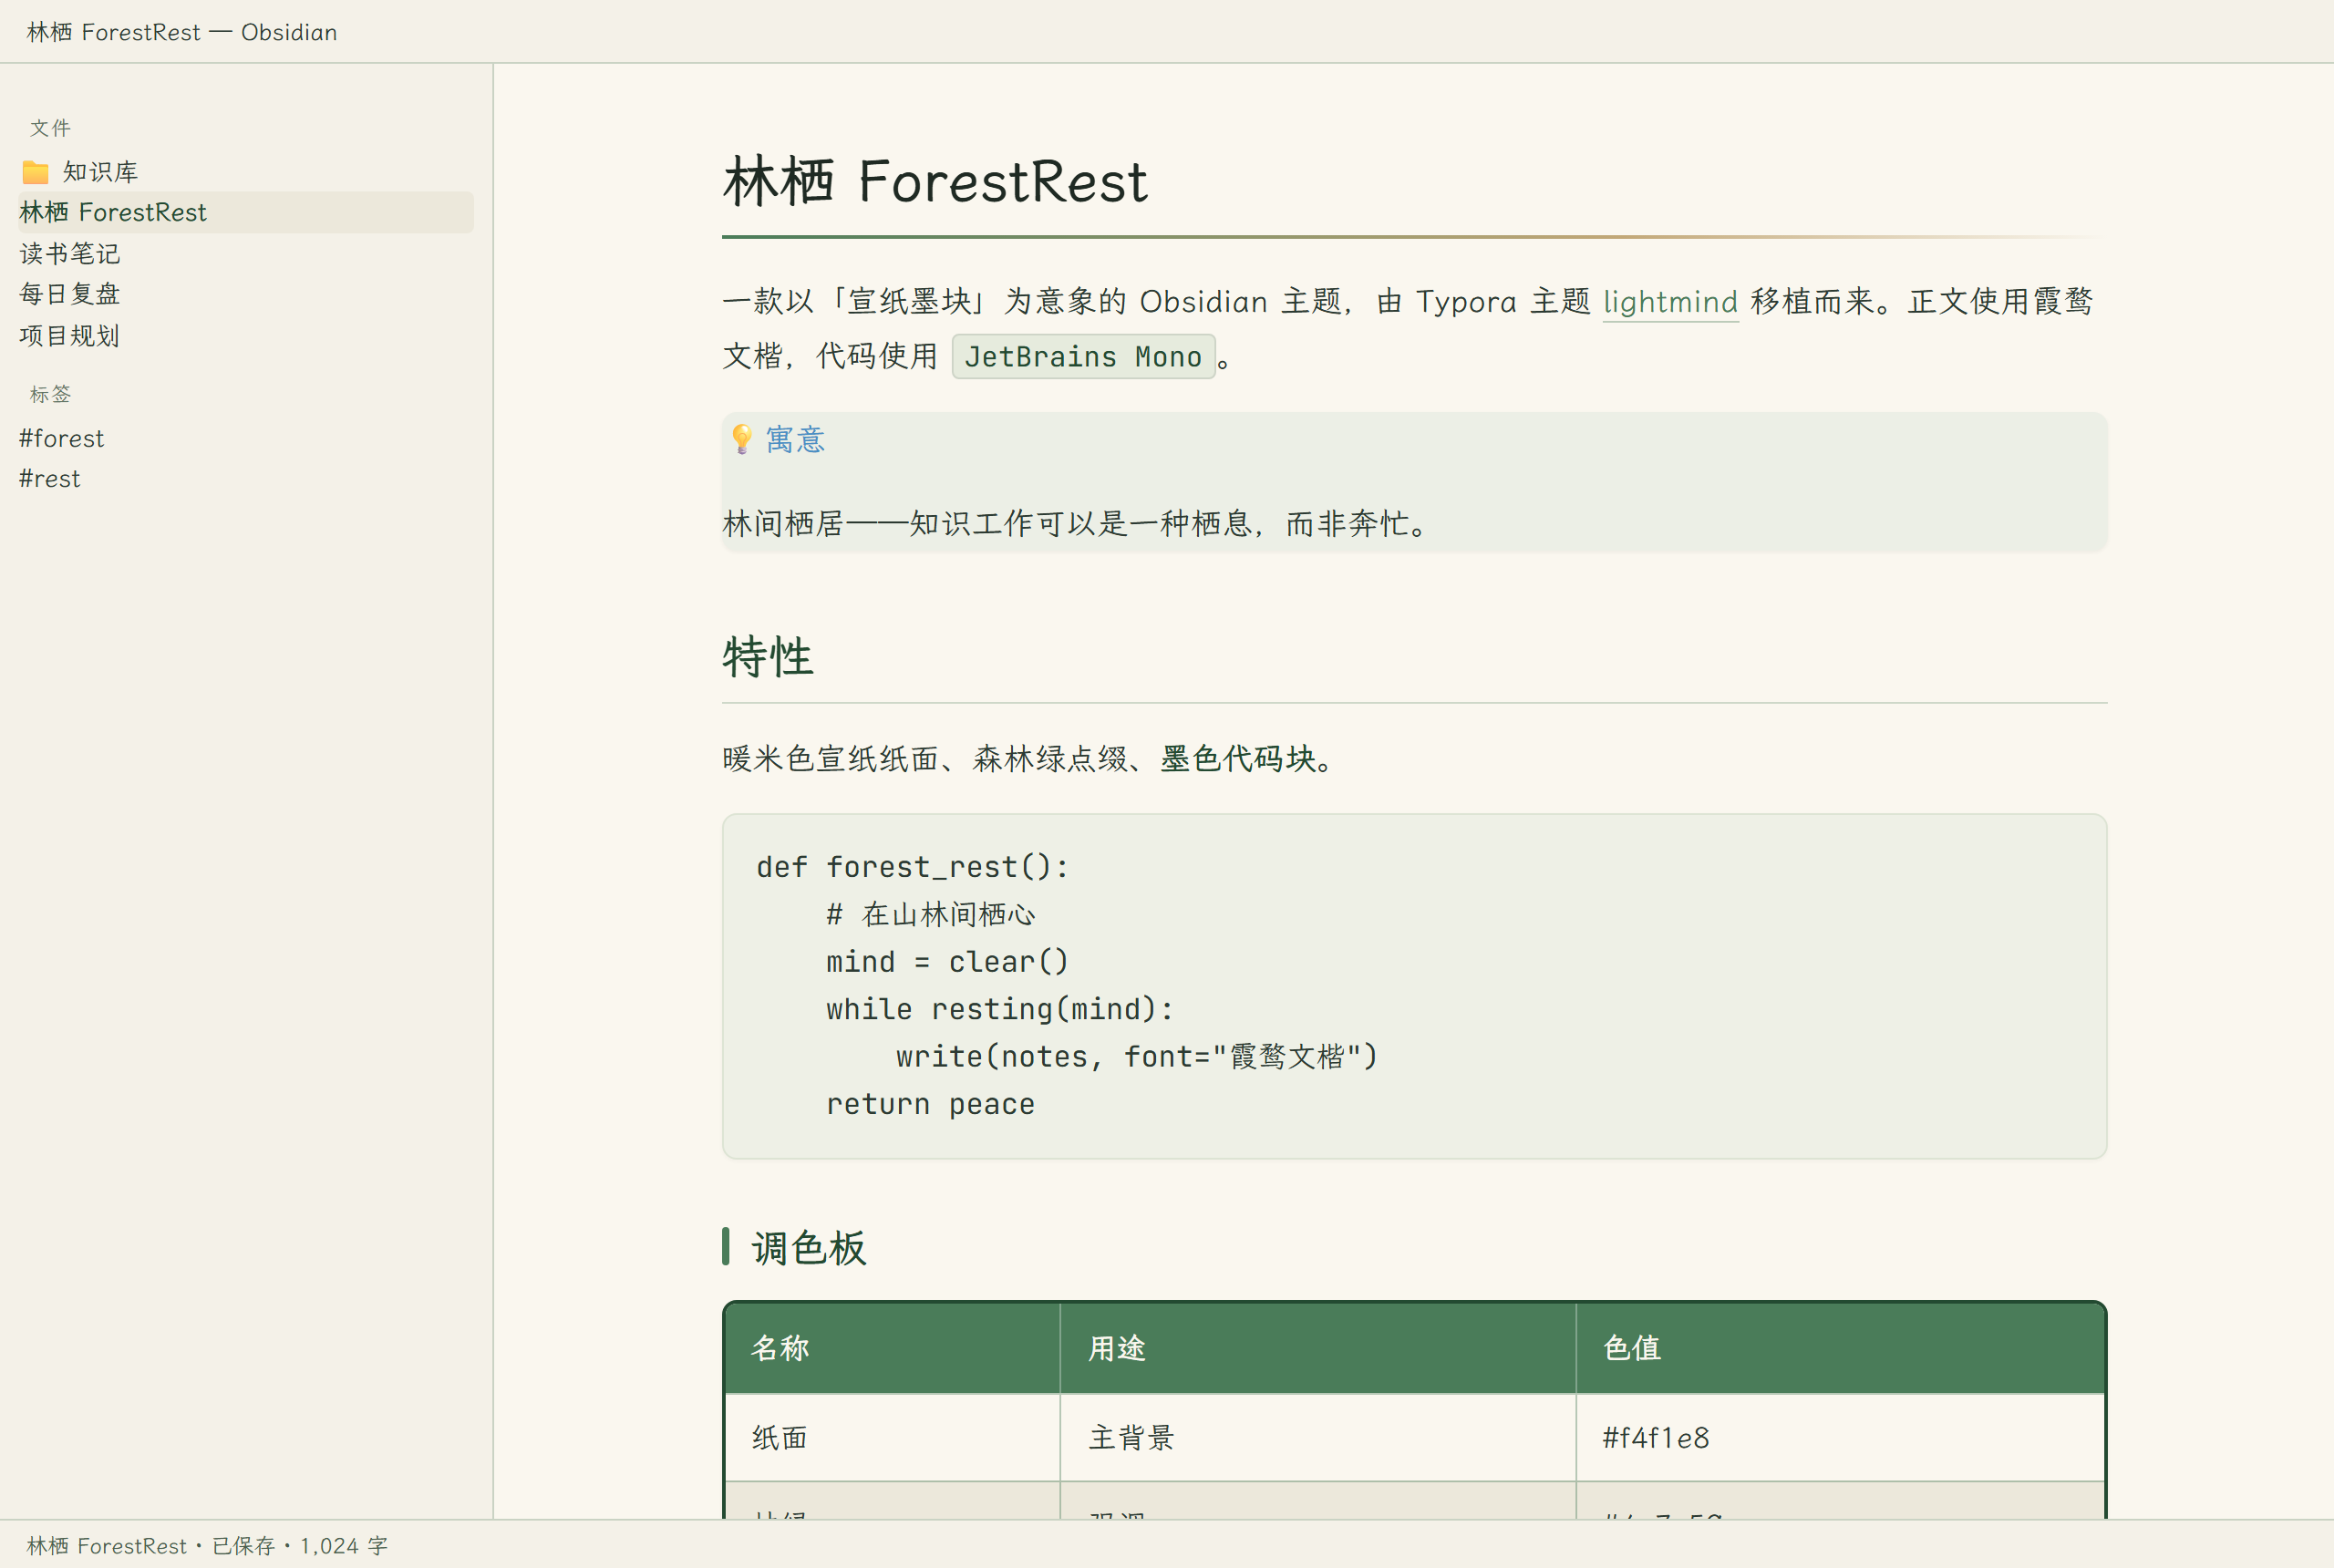Click the window title 林栖 ForestRest — Obsidian
Screen dimensions: 2334x1568
[182, 32]
